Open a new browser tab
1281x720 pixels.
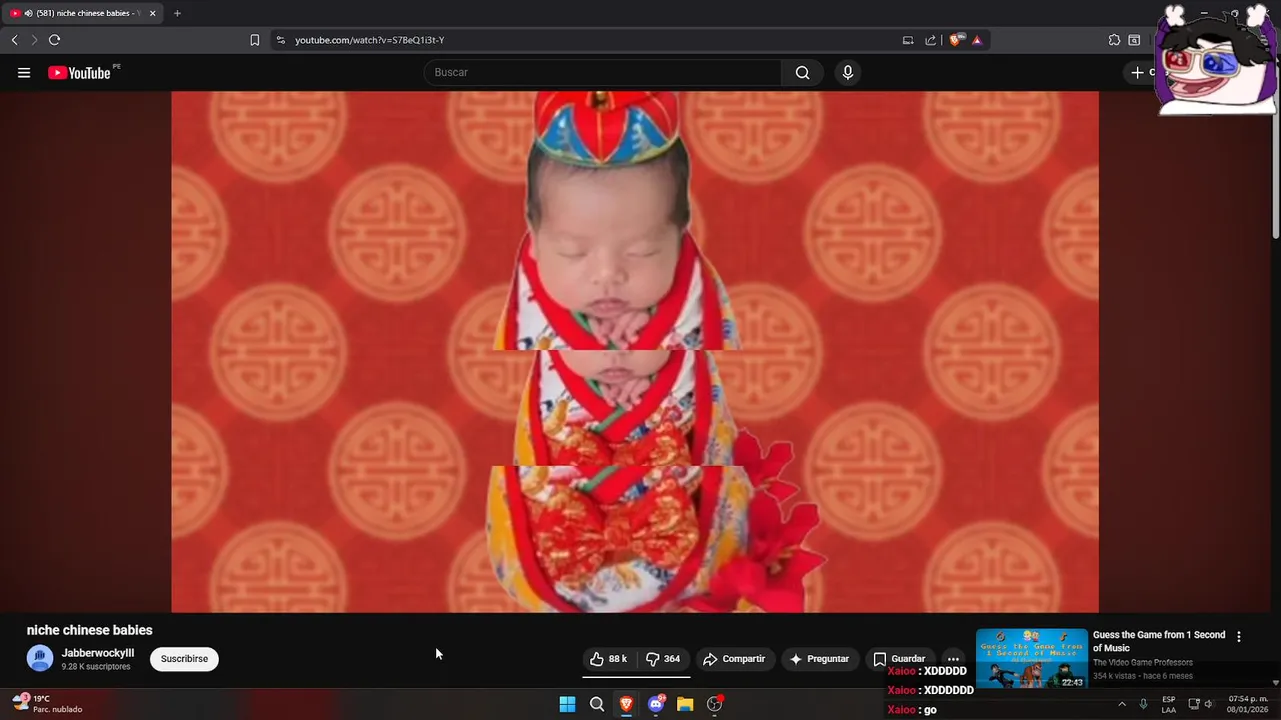click(177, 13)
